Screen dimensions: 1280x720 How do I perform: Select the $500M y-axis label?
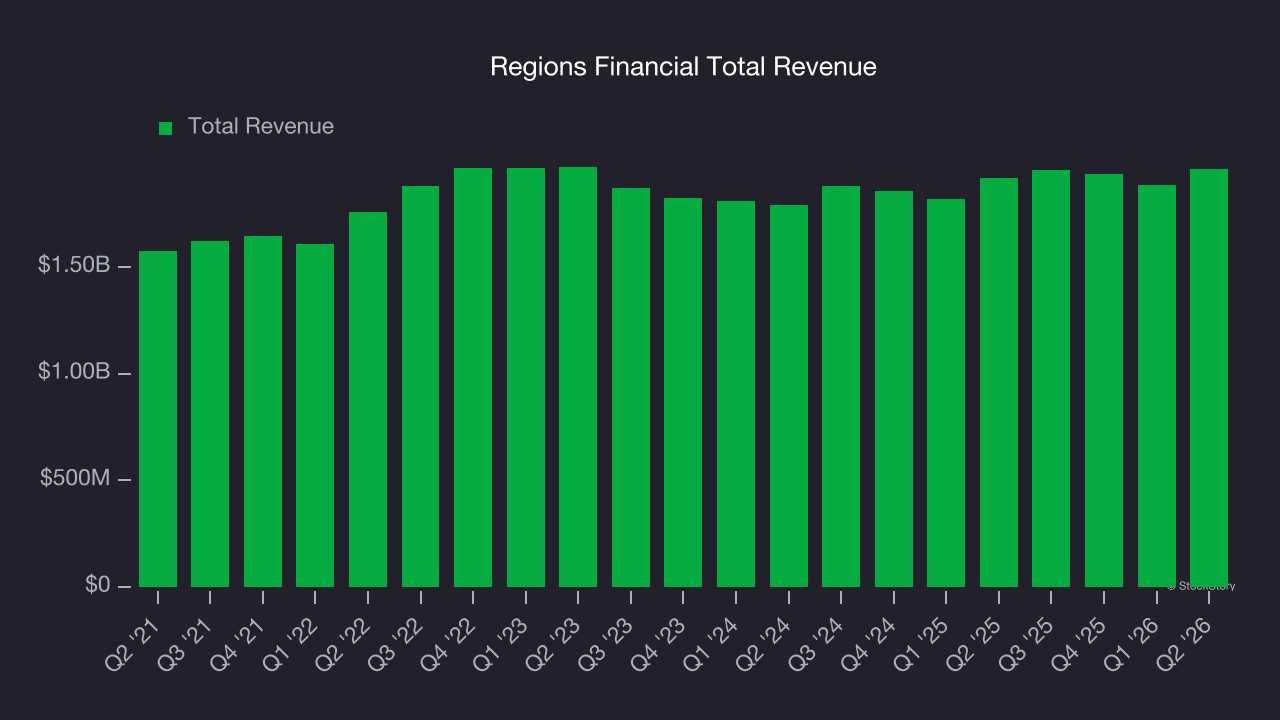click(74, 479)
